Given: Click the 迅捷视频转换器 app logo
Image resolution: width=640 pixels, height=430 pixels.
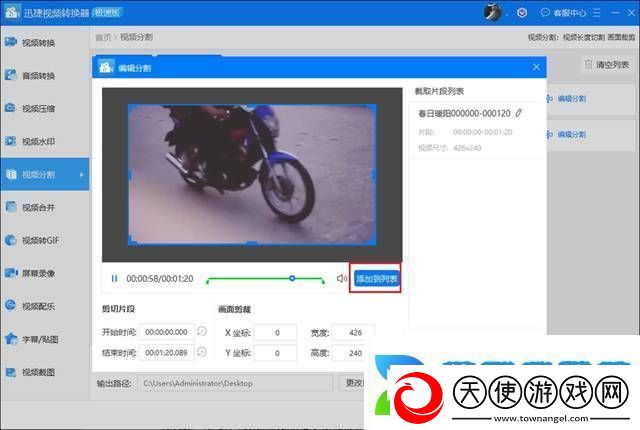Looking at the screenshot, I should pos(11,12).
